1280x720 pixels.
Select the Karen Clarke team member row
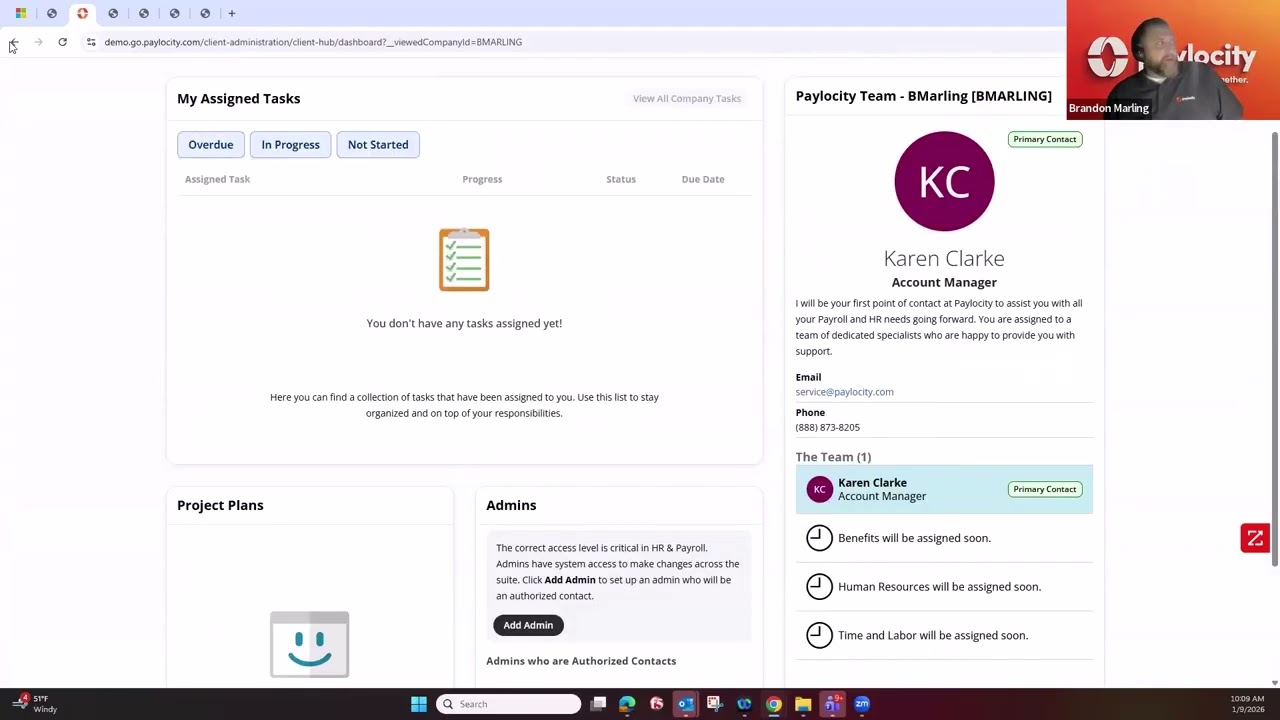point(944,489)
